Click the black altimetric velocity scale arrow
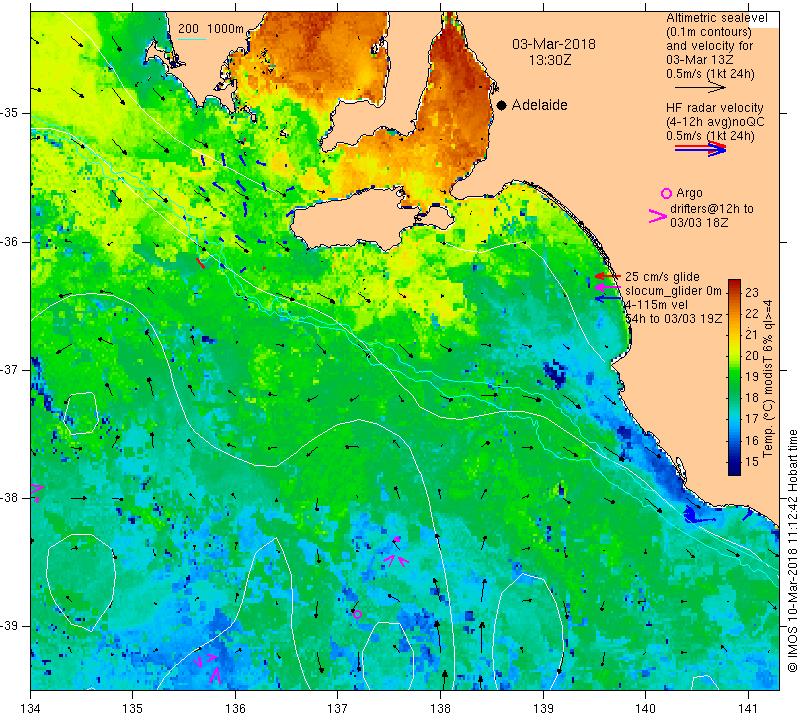800x720 pixels. tap(699, 88)
